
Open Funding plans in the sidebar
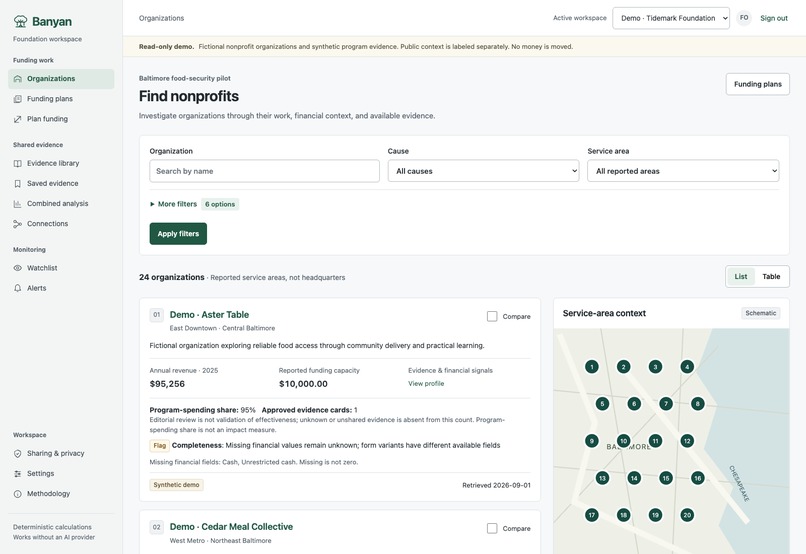click(x=61, y=99)
